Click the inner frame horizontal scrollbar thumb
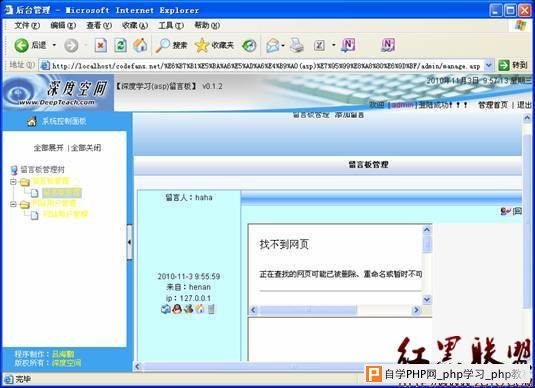This screenshot has width=535, height=388. 308,310
